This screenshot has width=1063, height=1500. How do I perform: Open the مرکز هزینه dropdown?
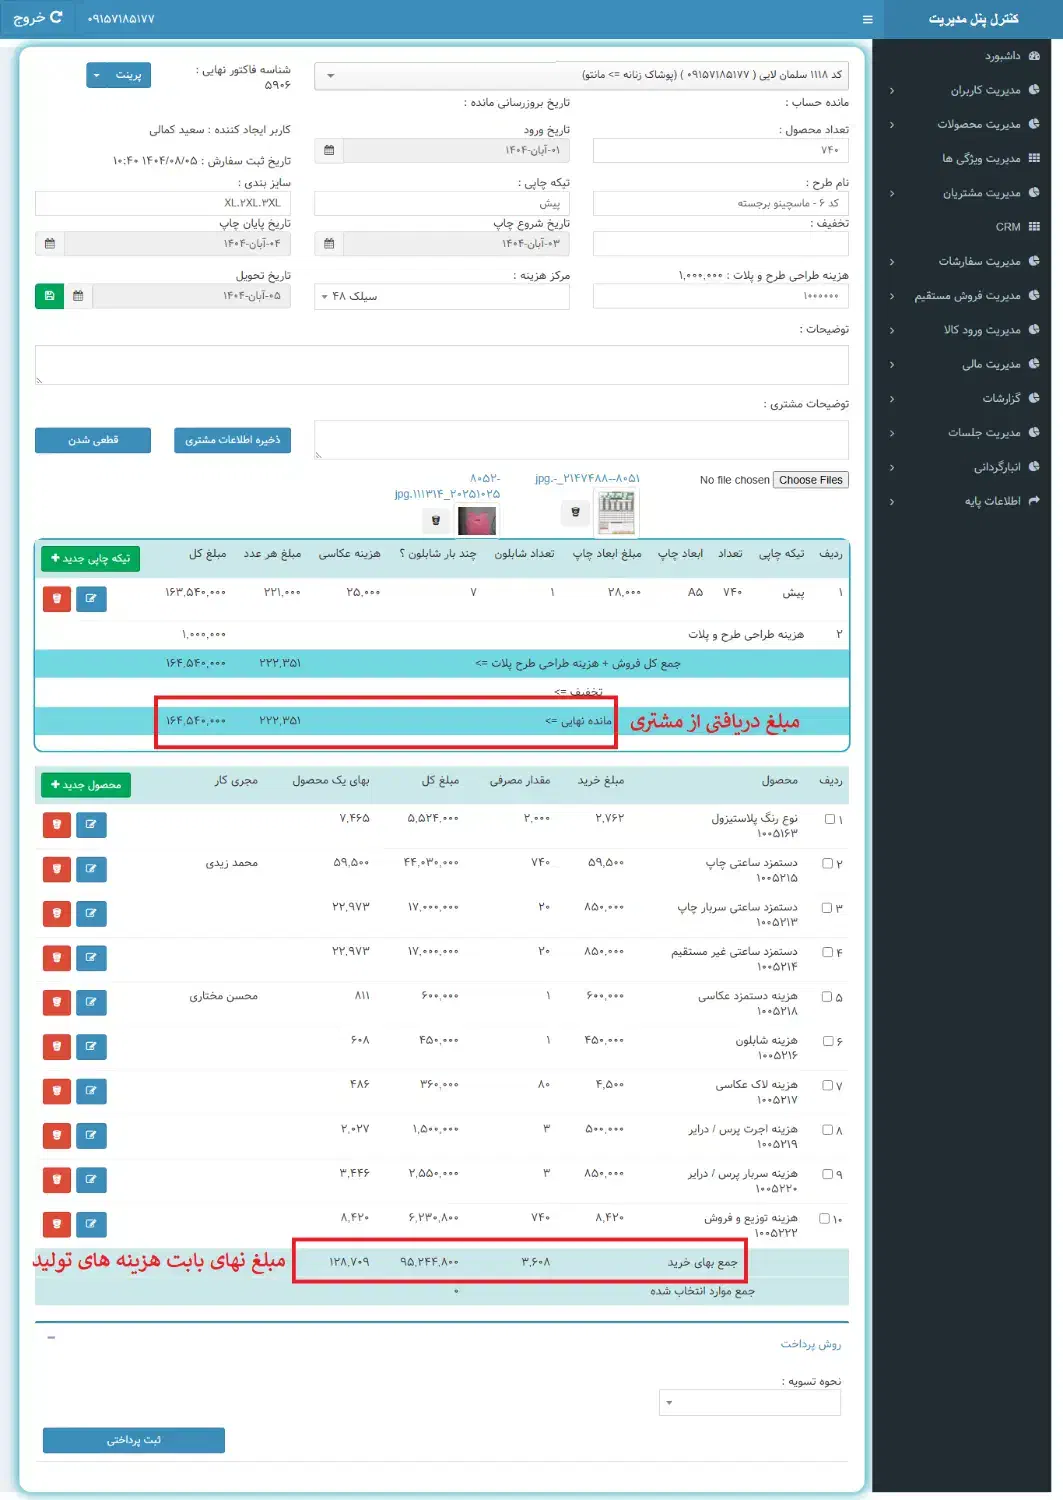(442, 296)
